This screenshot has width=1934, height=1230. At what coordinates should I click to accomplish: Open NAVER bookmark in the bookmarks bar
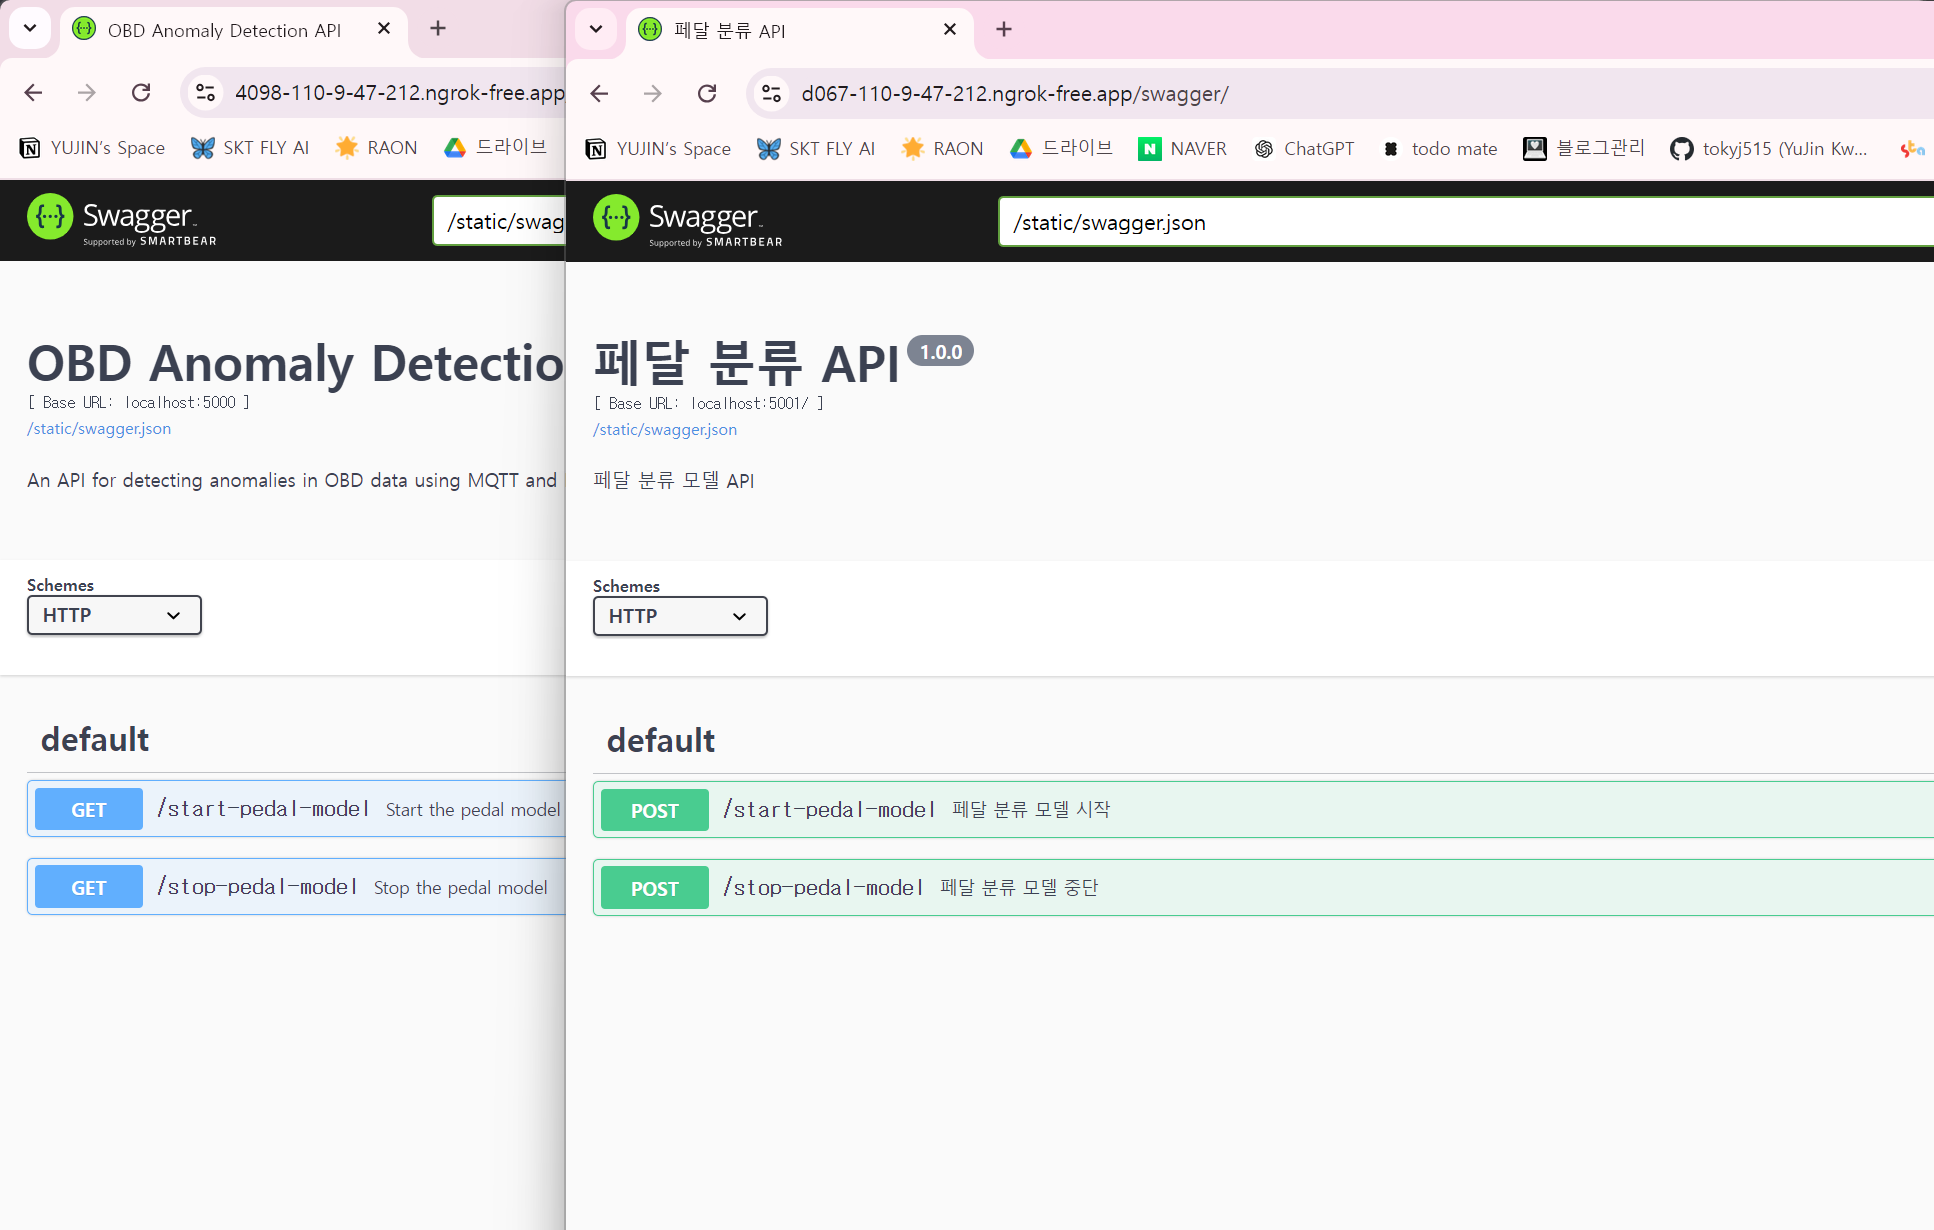[1182, 149]
